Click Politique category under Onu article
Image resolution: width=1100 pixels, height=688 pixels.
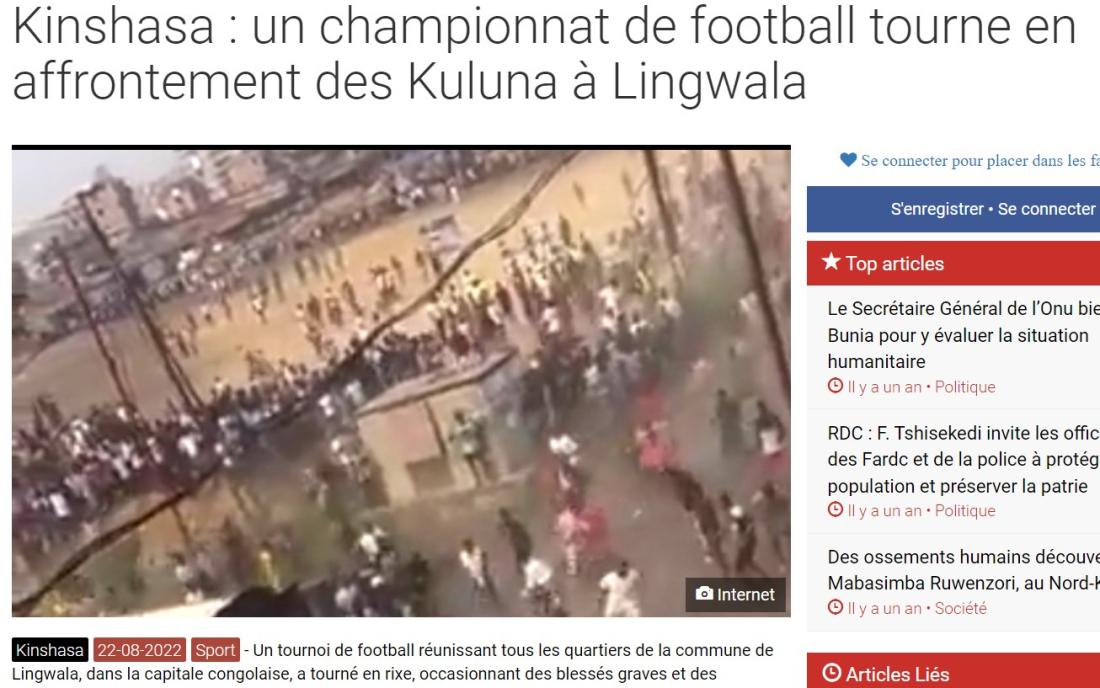[965, 386]
